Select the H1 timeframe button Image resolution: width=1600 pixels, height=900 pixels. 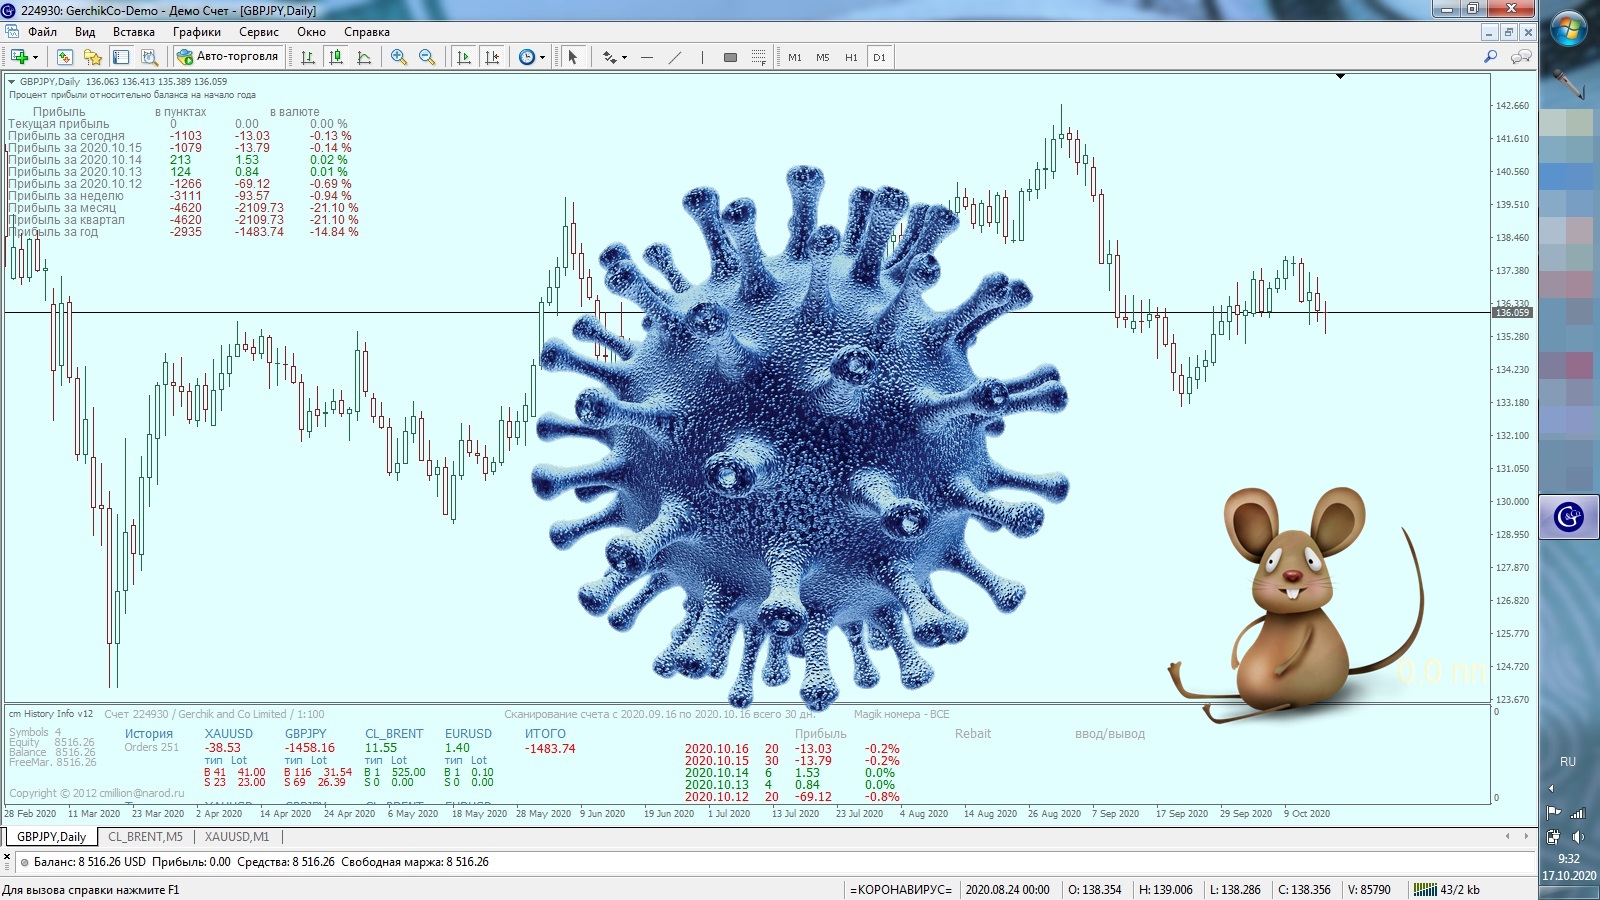pos(851,57)
